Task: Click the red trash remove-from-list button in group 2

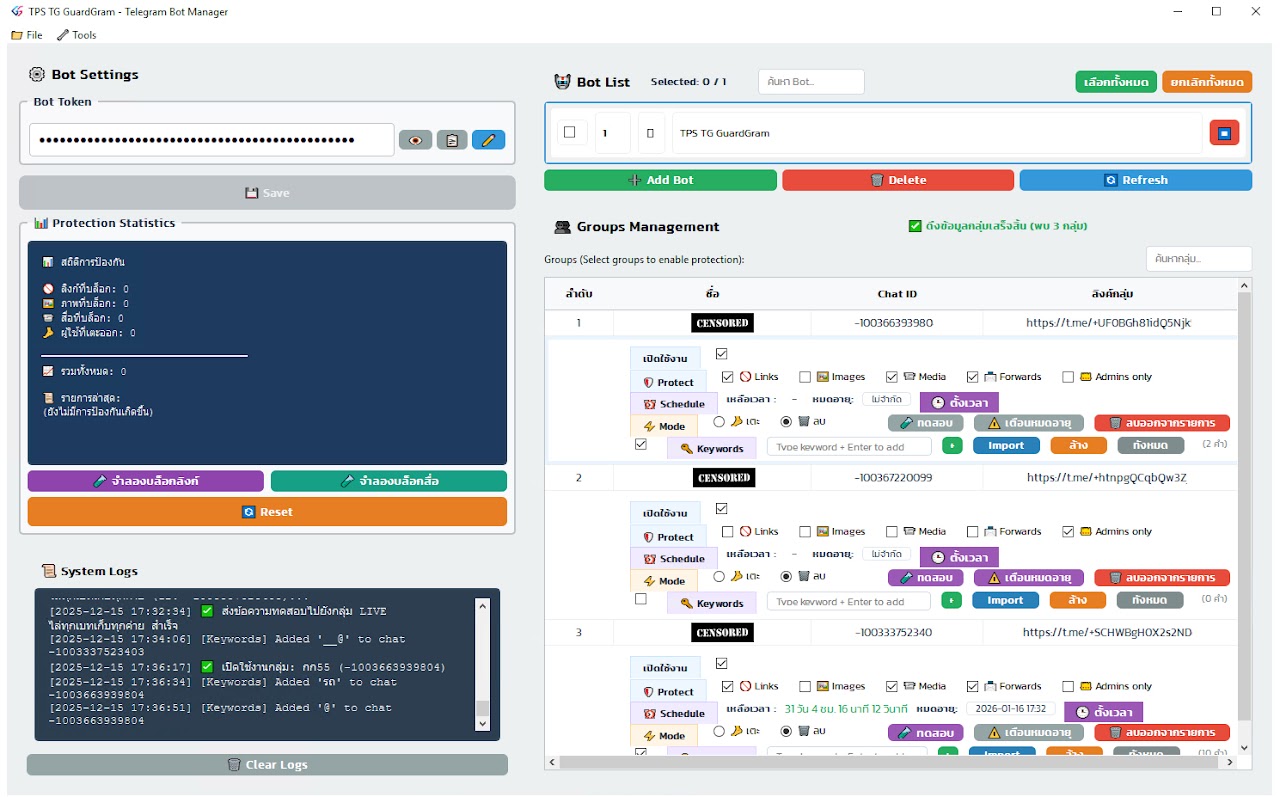Action: point(1162,577)
